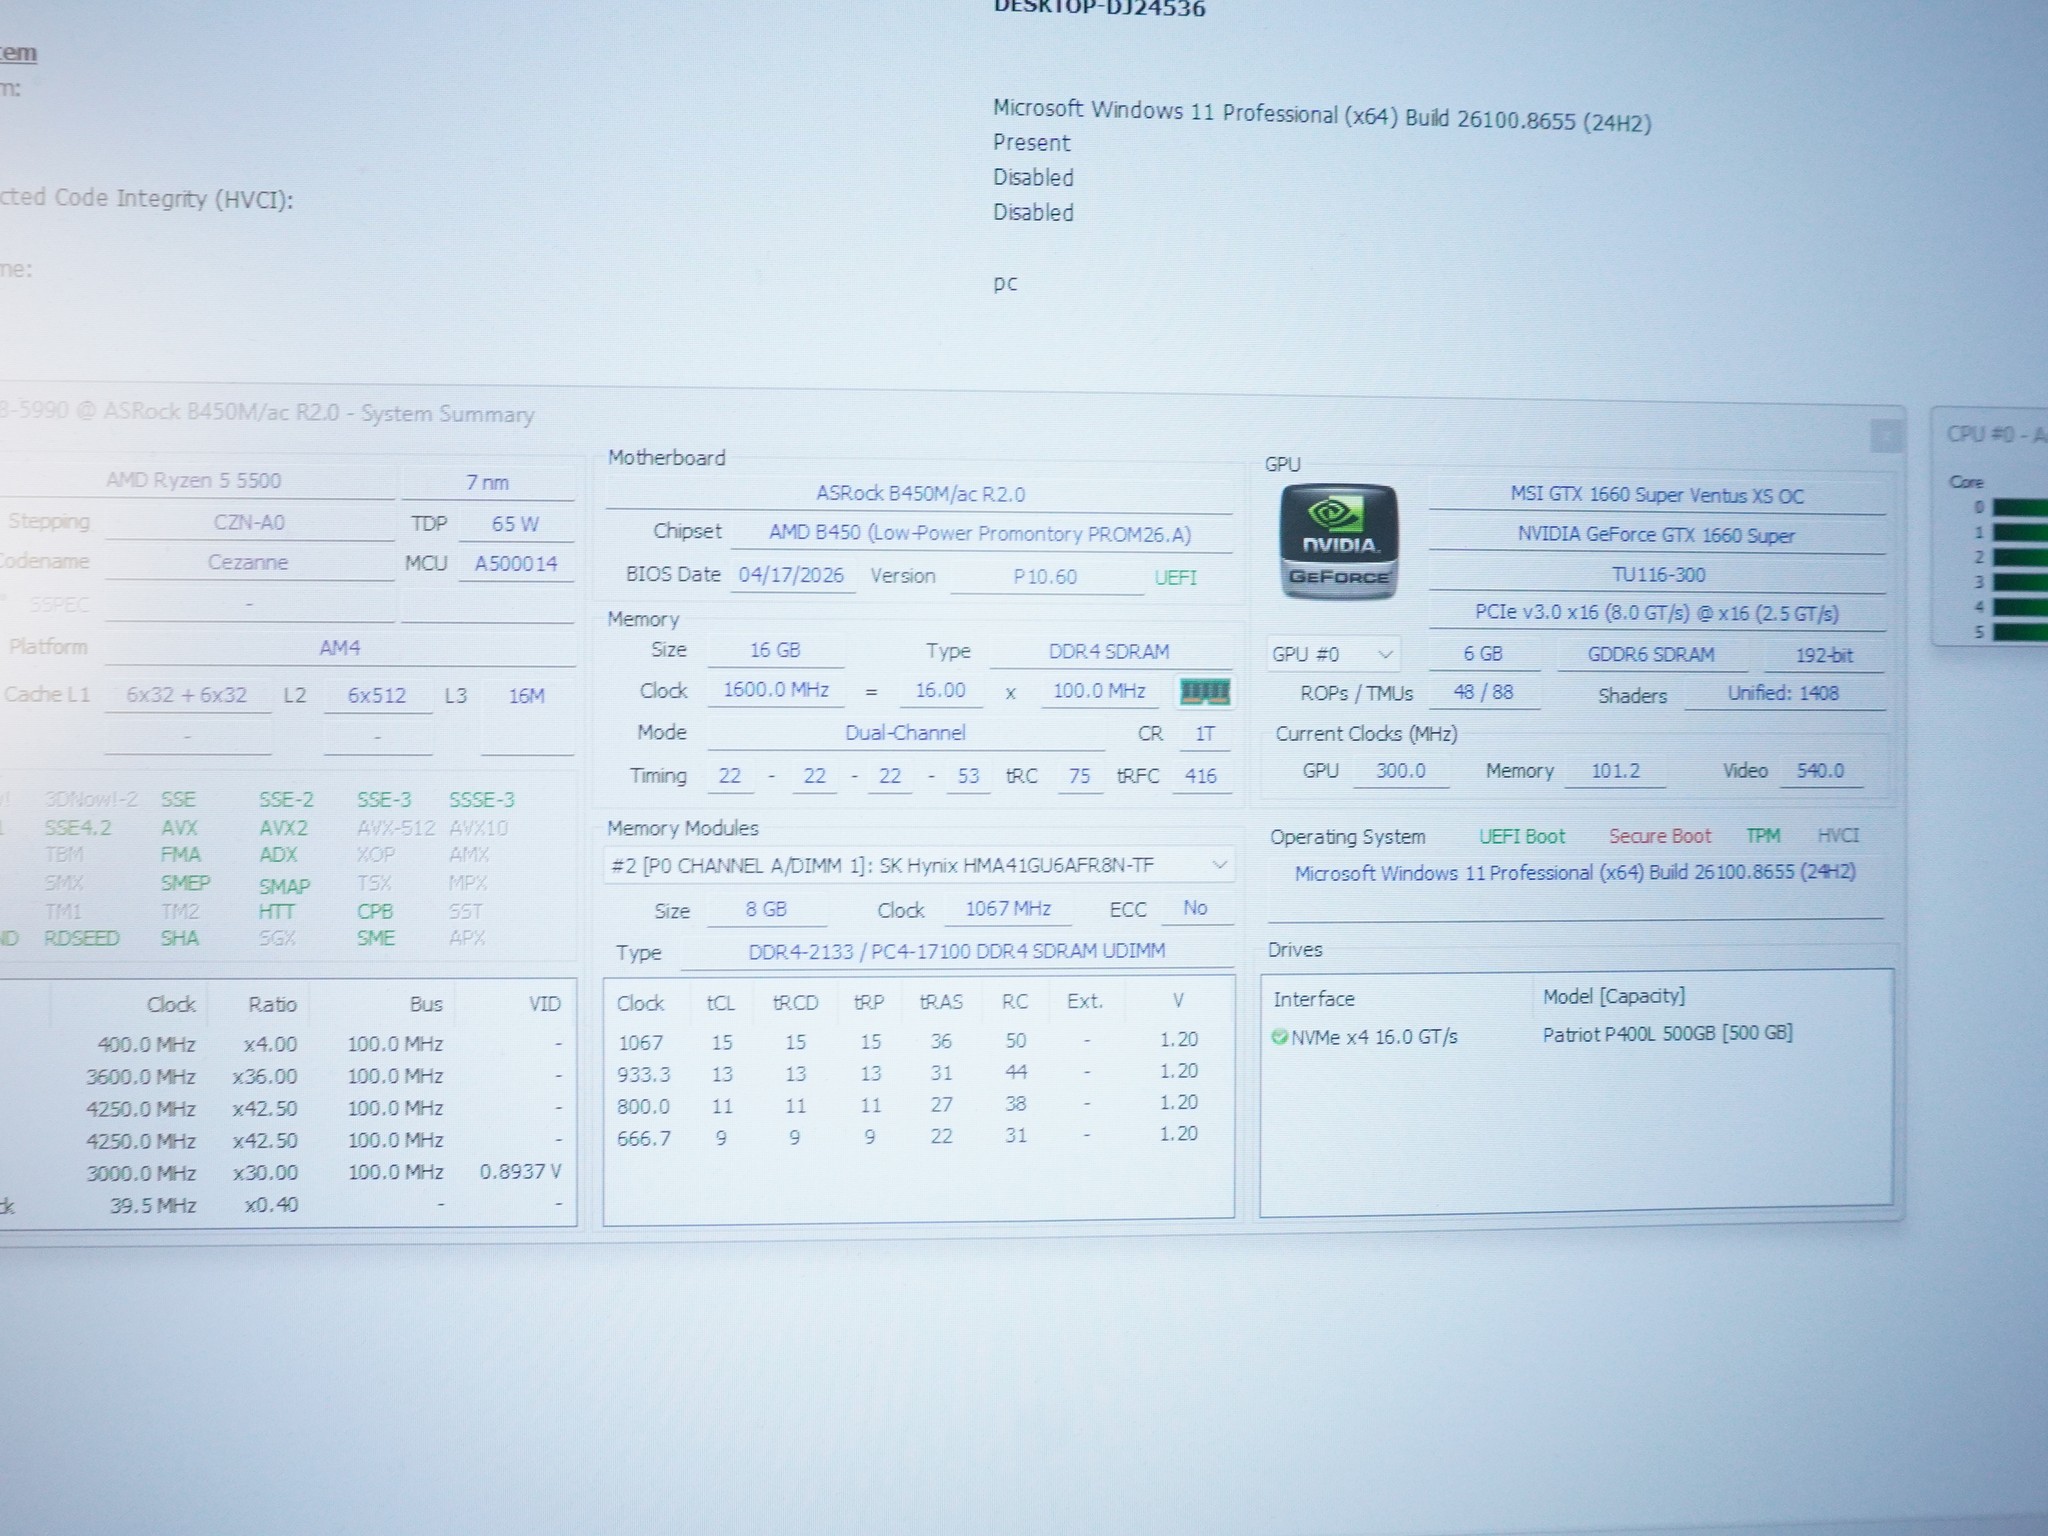Click the MSI GTX 1660 Super Ventus XS OC field
The height and width of the screenshot is (1536, 2048).
coord(1657,496)
